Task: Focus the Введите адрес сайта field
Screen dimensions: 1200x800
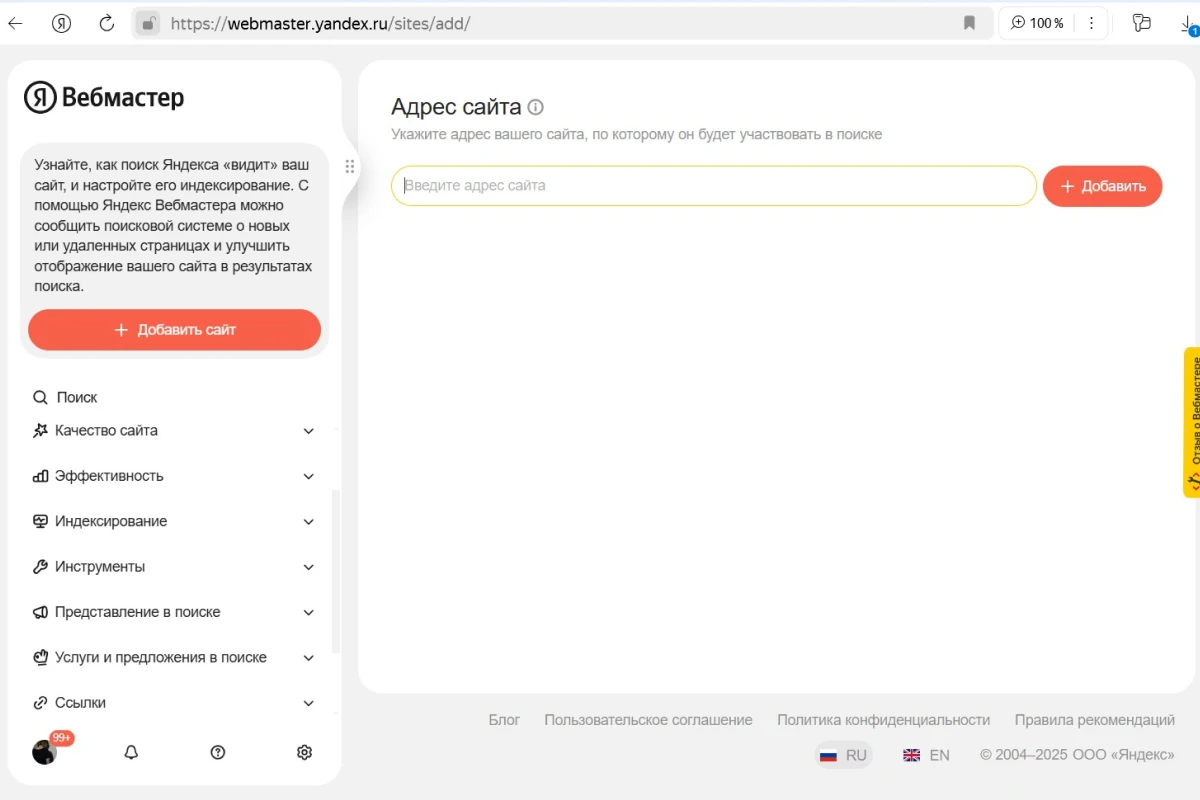Action: (x=713, y=186)
